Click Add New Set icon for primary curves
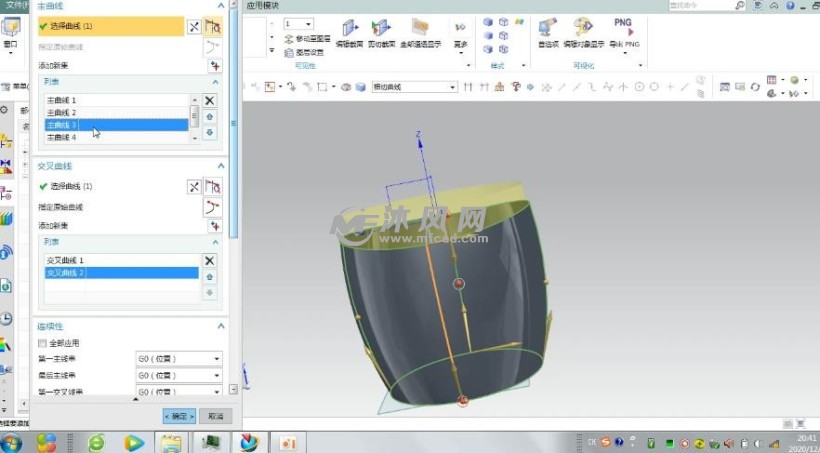Image resolution: width=820 pixels, height=453 pixels. [x=213, y=65]
